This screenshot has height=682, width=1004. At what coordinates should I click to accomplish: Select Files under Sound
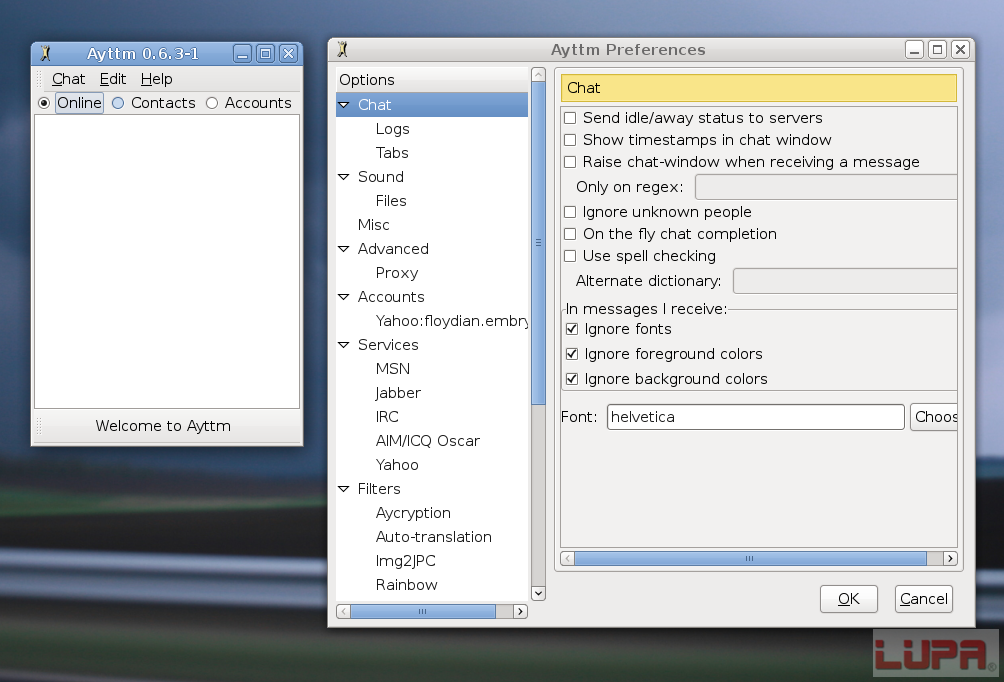tap(391, 200)
